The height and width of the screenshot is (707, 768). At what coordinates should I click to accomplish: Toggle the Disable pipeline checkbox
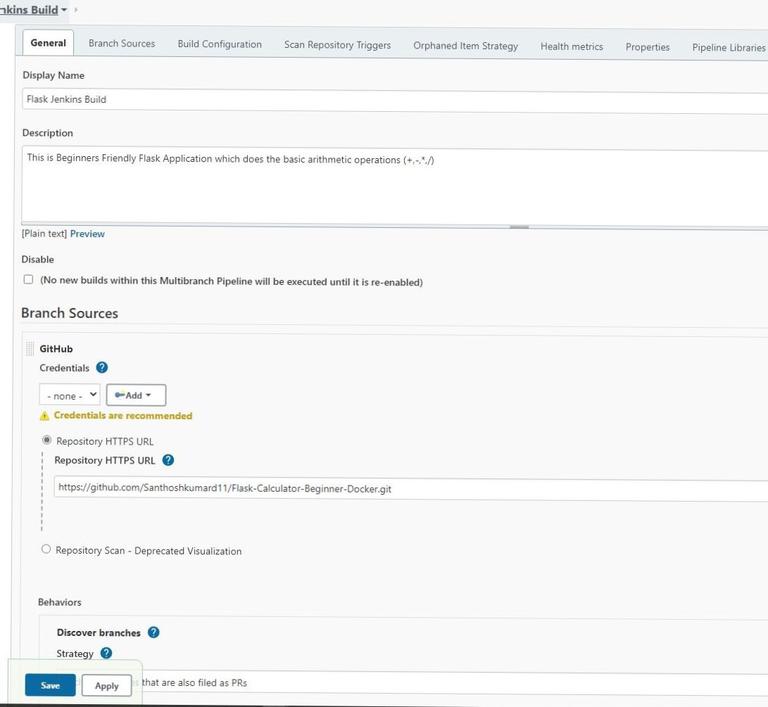pyautogui.click(x=28, y=279)
